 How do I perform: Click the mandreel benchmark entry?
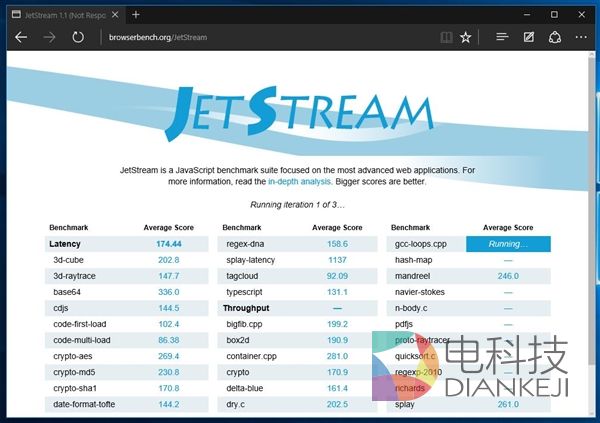pyautogui.click(x=414, y=275)
